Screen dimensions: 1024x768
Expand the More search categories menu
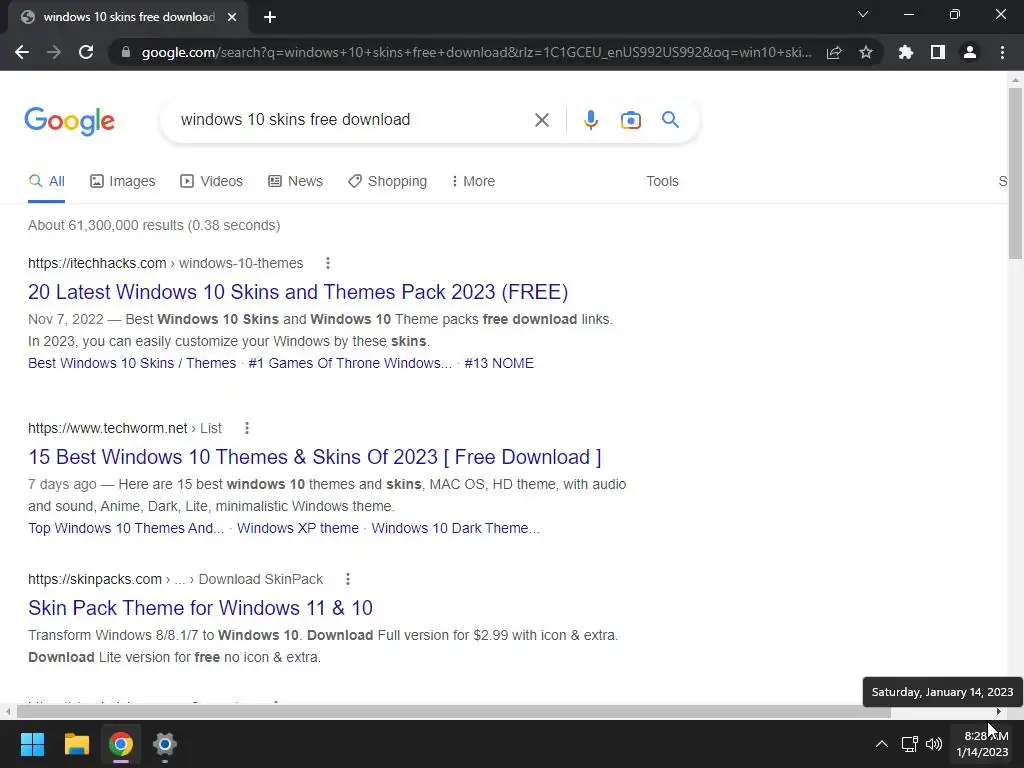473,181
